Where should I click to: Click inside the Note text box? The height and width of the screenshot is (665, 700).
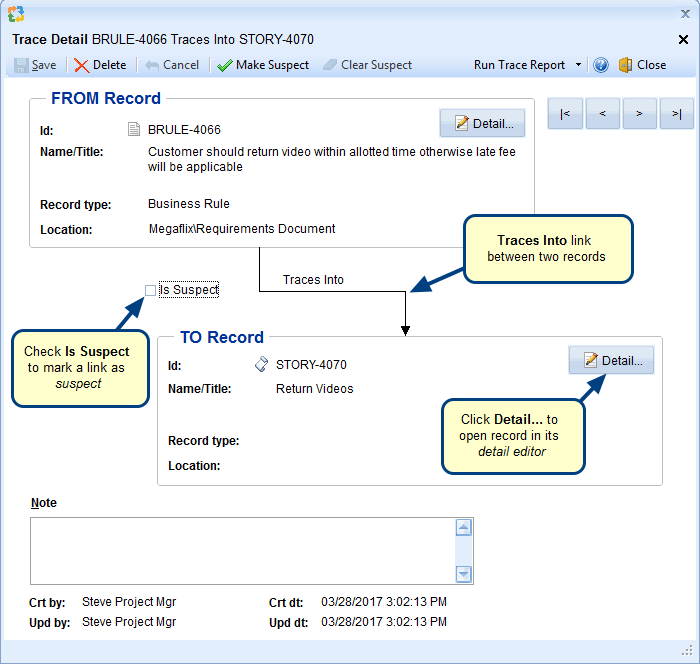click(240, 550)
